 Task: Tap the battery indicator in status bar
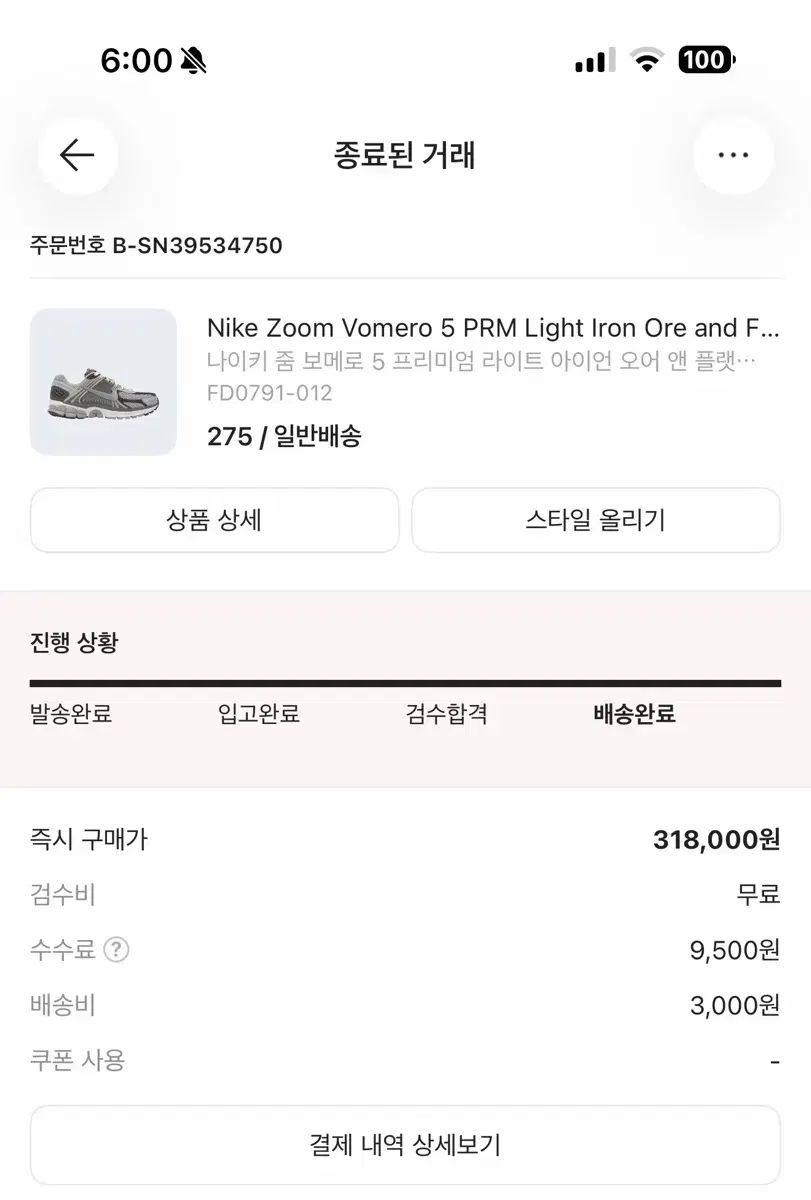click(707, 60)
